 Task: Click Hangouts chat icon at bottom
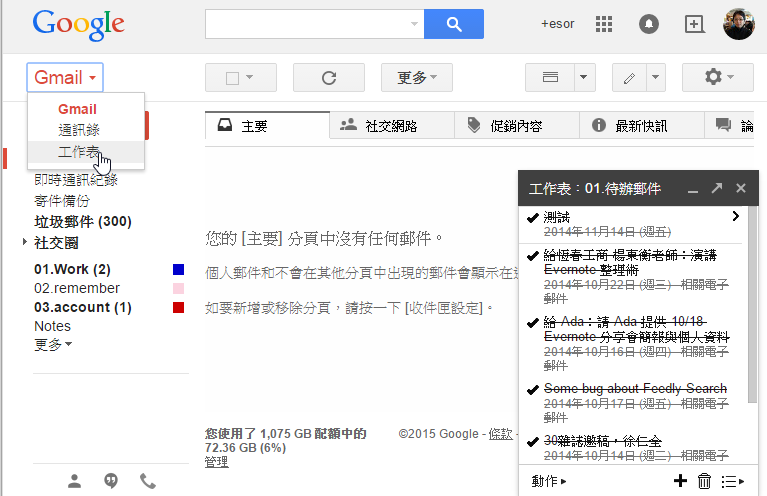(x=111, y=481)
